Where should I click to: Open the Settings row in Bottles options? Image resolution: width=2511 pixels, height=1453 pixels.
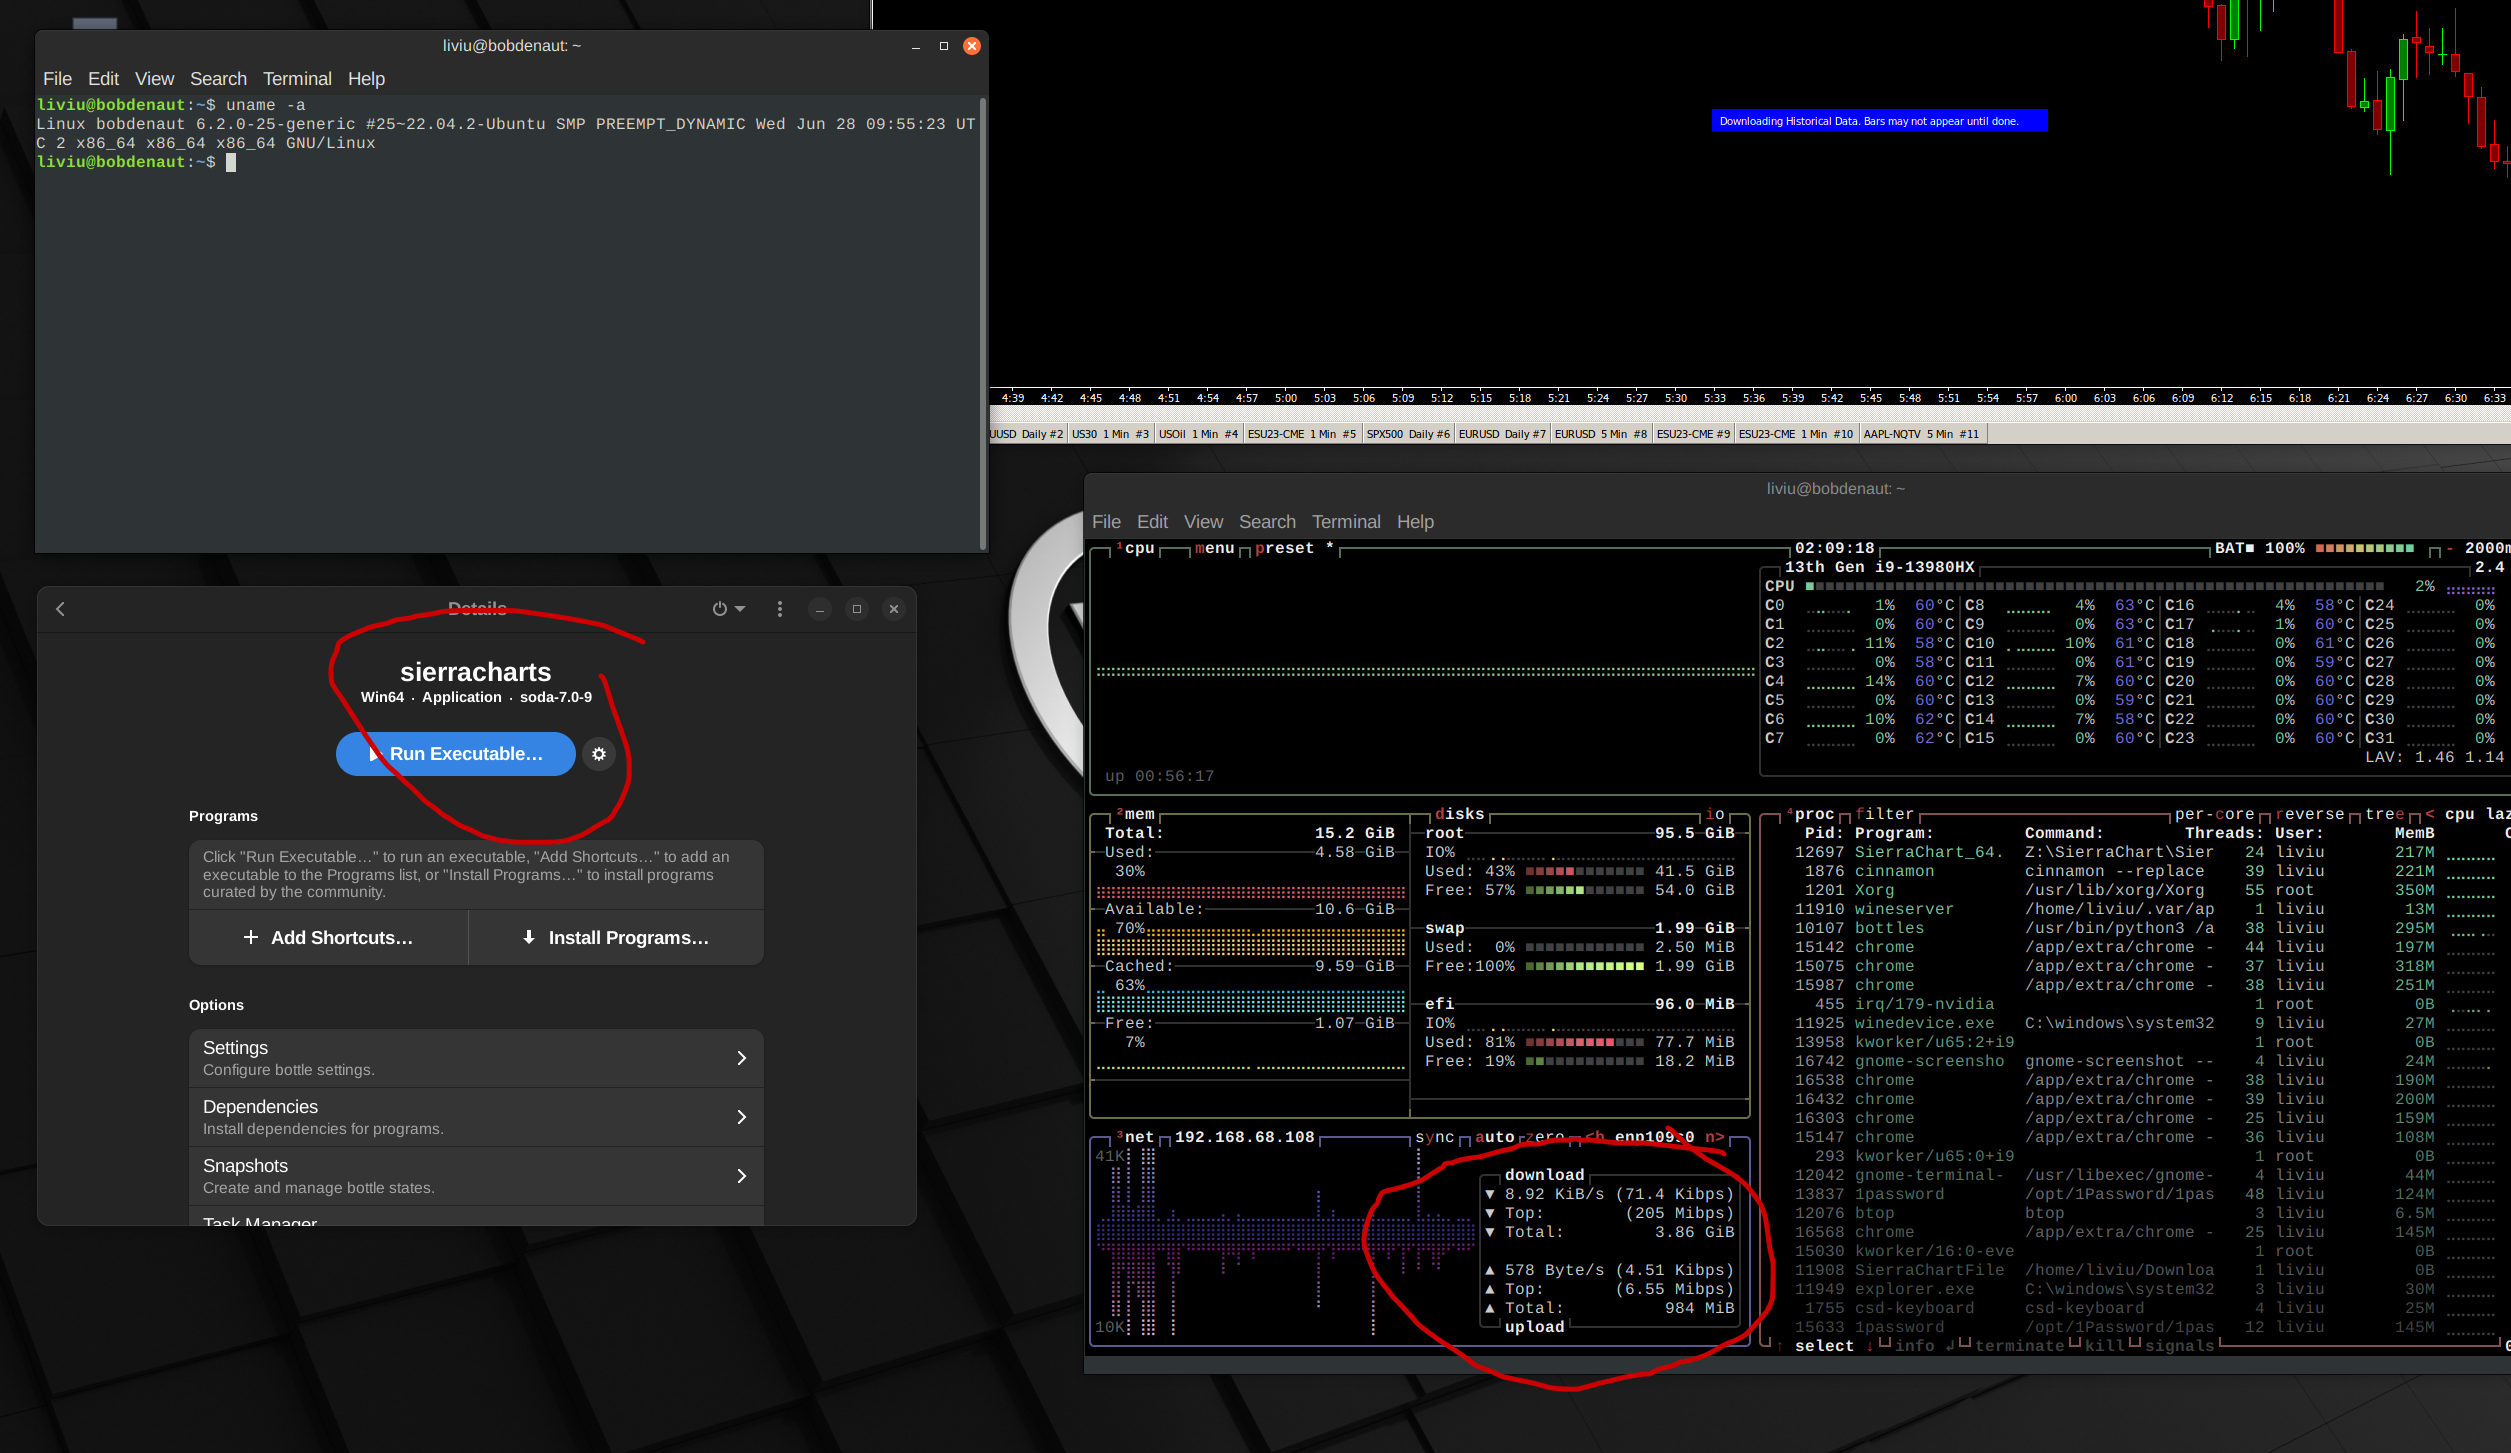(x=476, y=1058)
